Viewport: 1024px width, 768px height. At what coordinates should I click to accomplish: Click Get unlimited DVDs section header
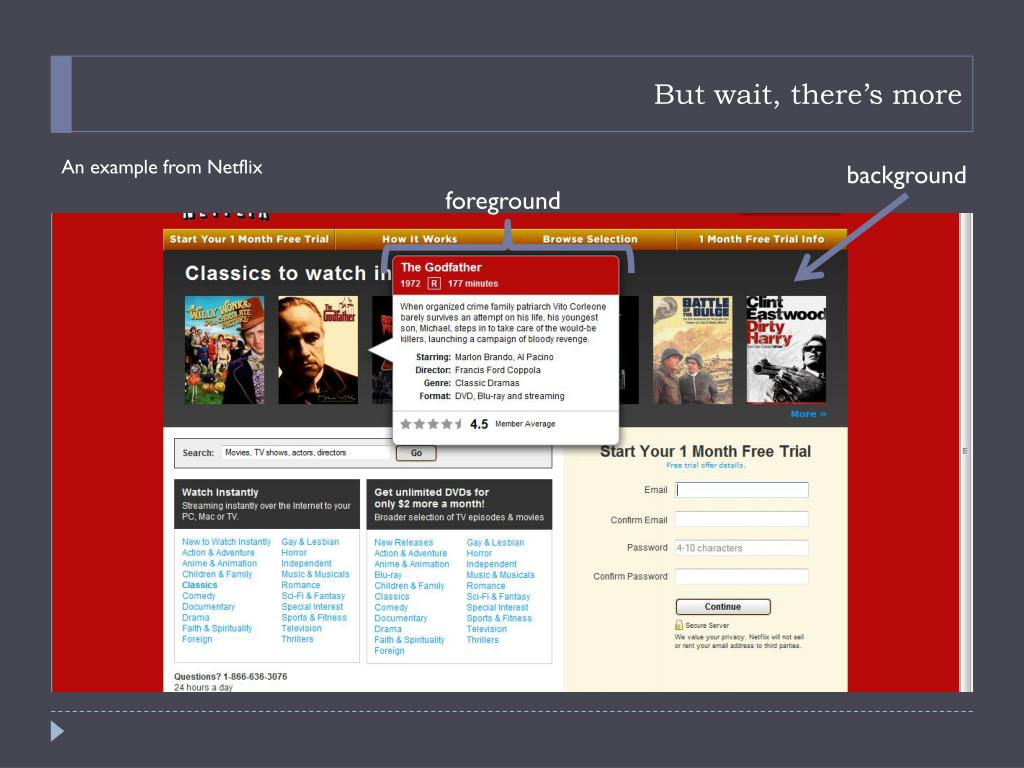click(x=459, y=504)
